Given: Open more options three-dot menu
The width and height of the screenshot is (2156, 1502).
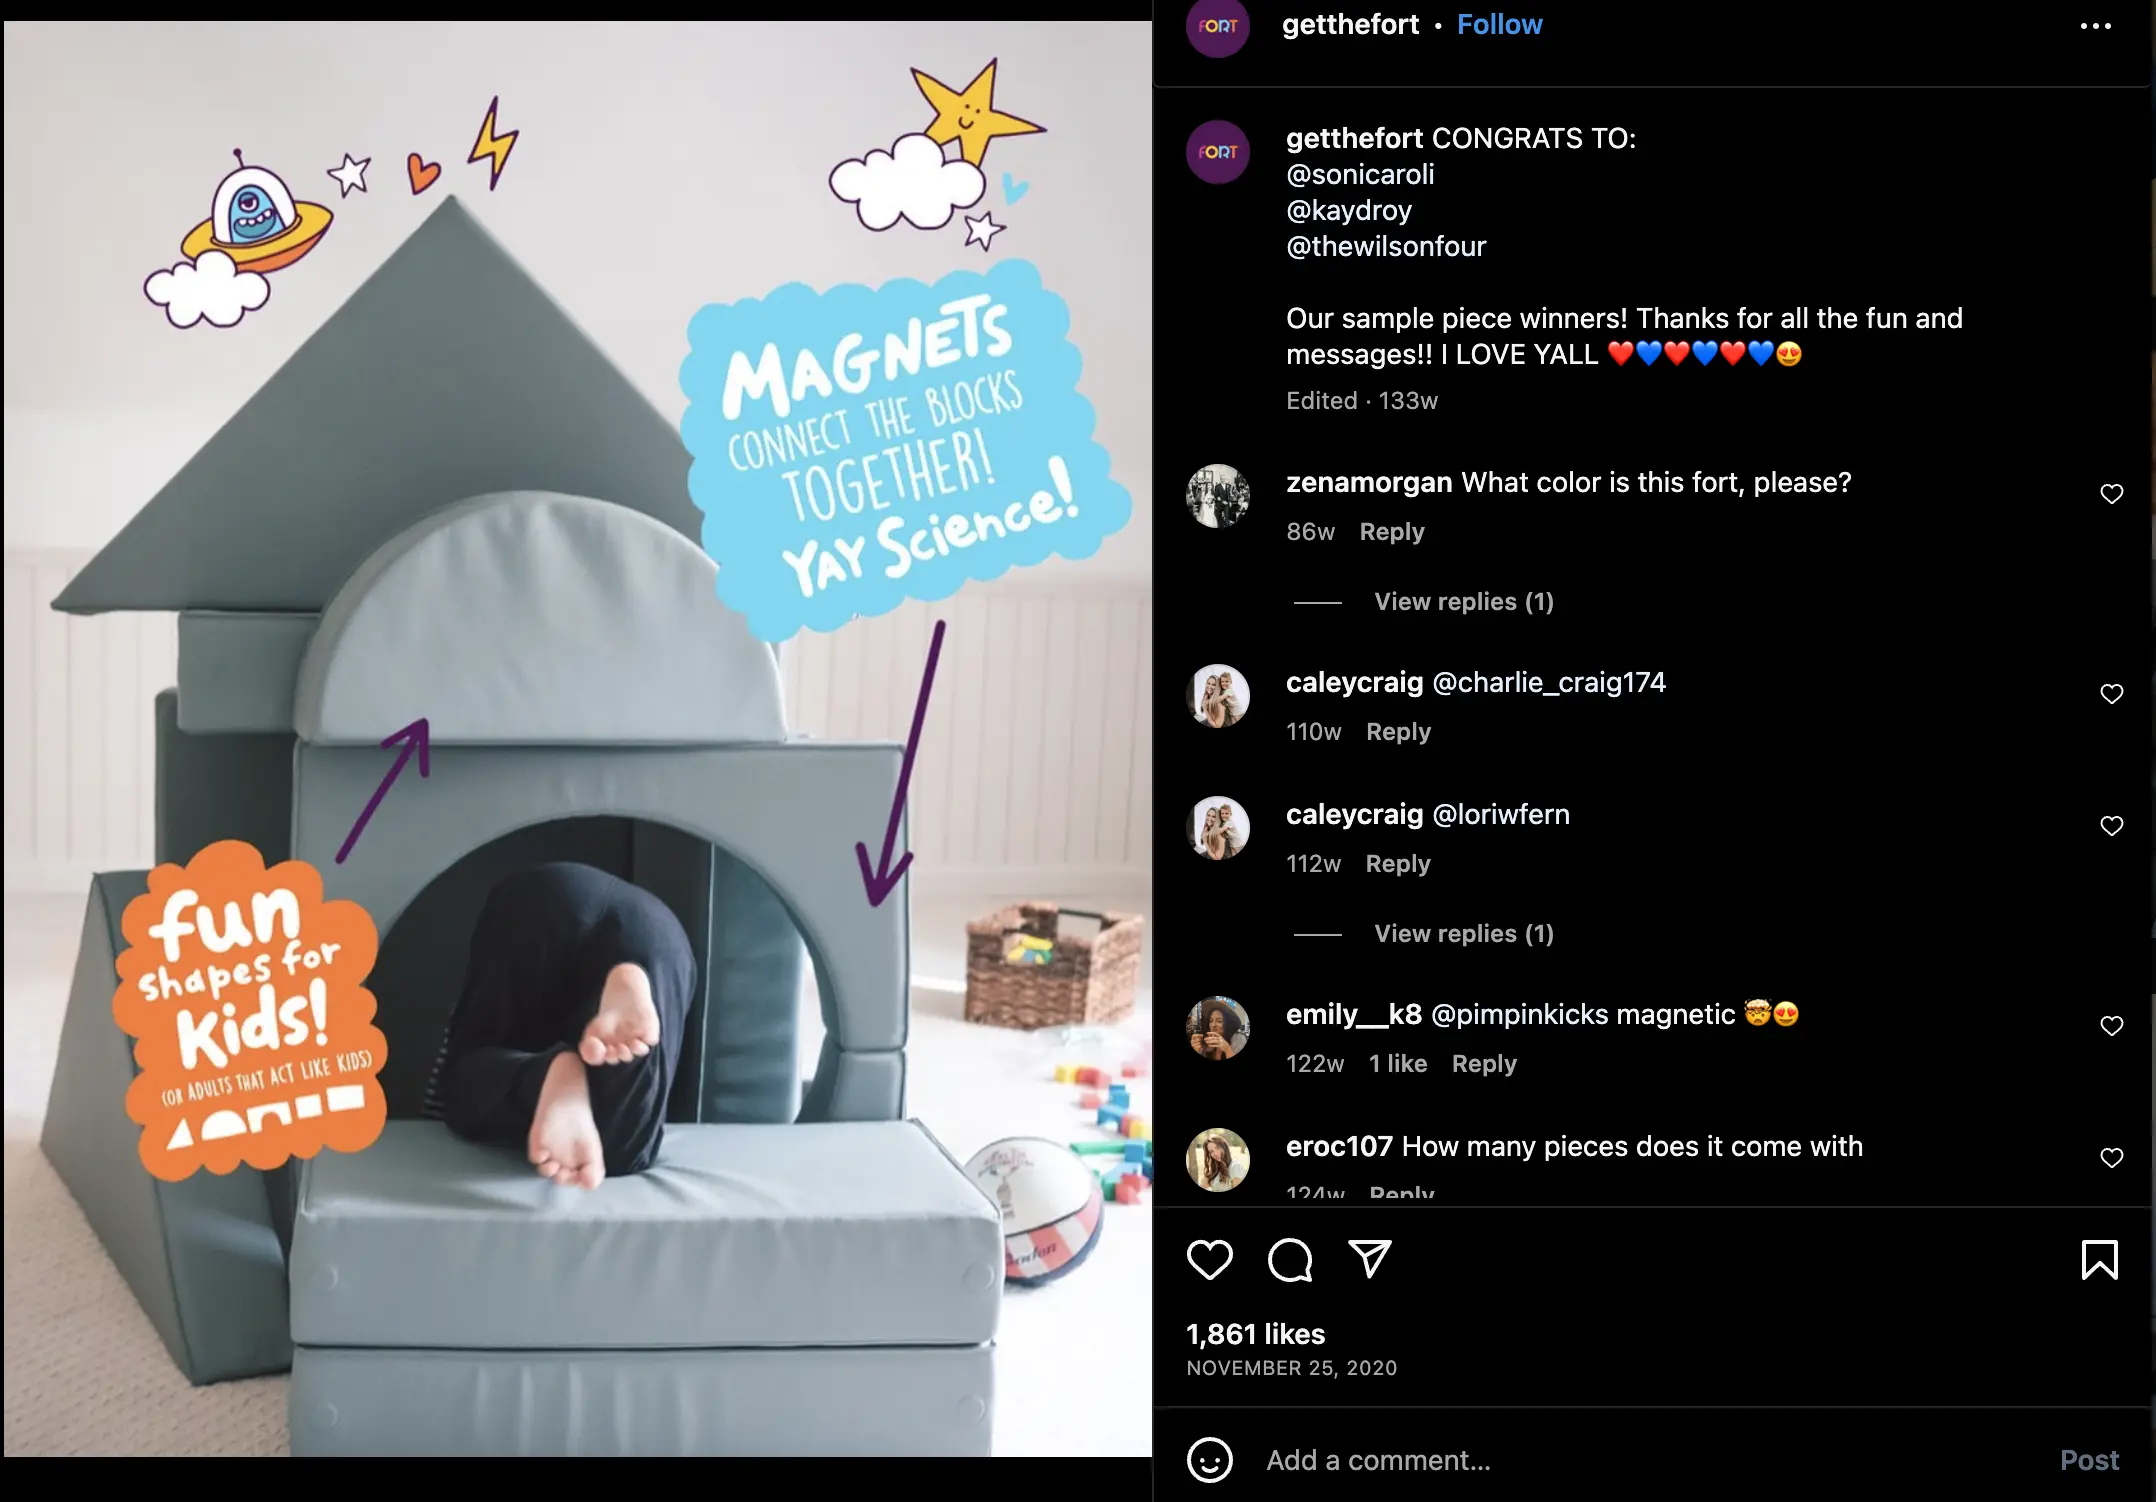Looking at the screenshot, I should pyautogui.click(x=2095, y=26).
